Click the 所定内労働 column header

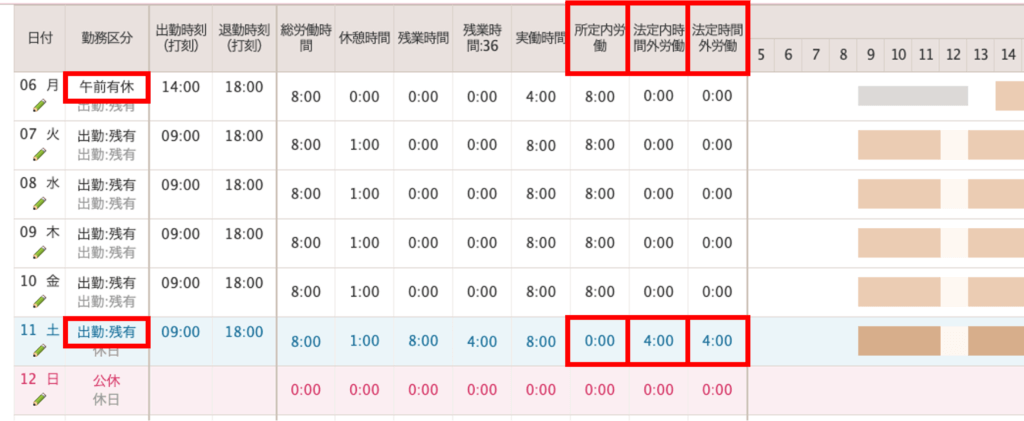click(598, 38)
